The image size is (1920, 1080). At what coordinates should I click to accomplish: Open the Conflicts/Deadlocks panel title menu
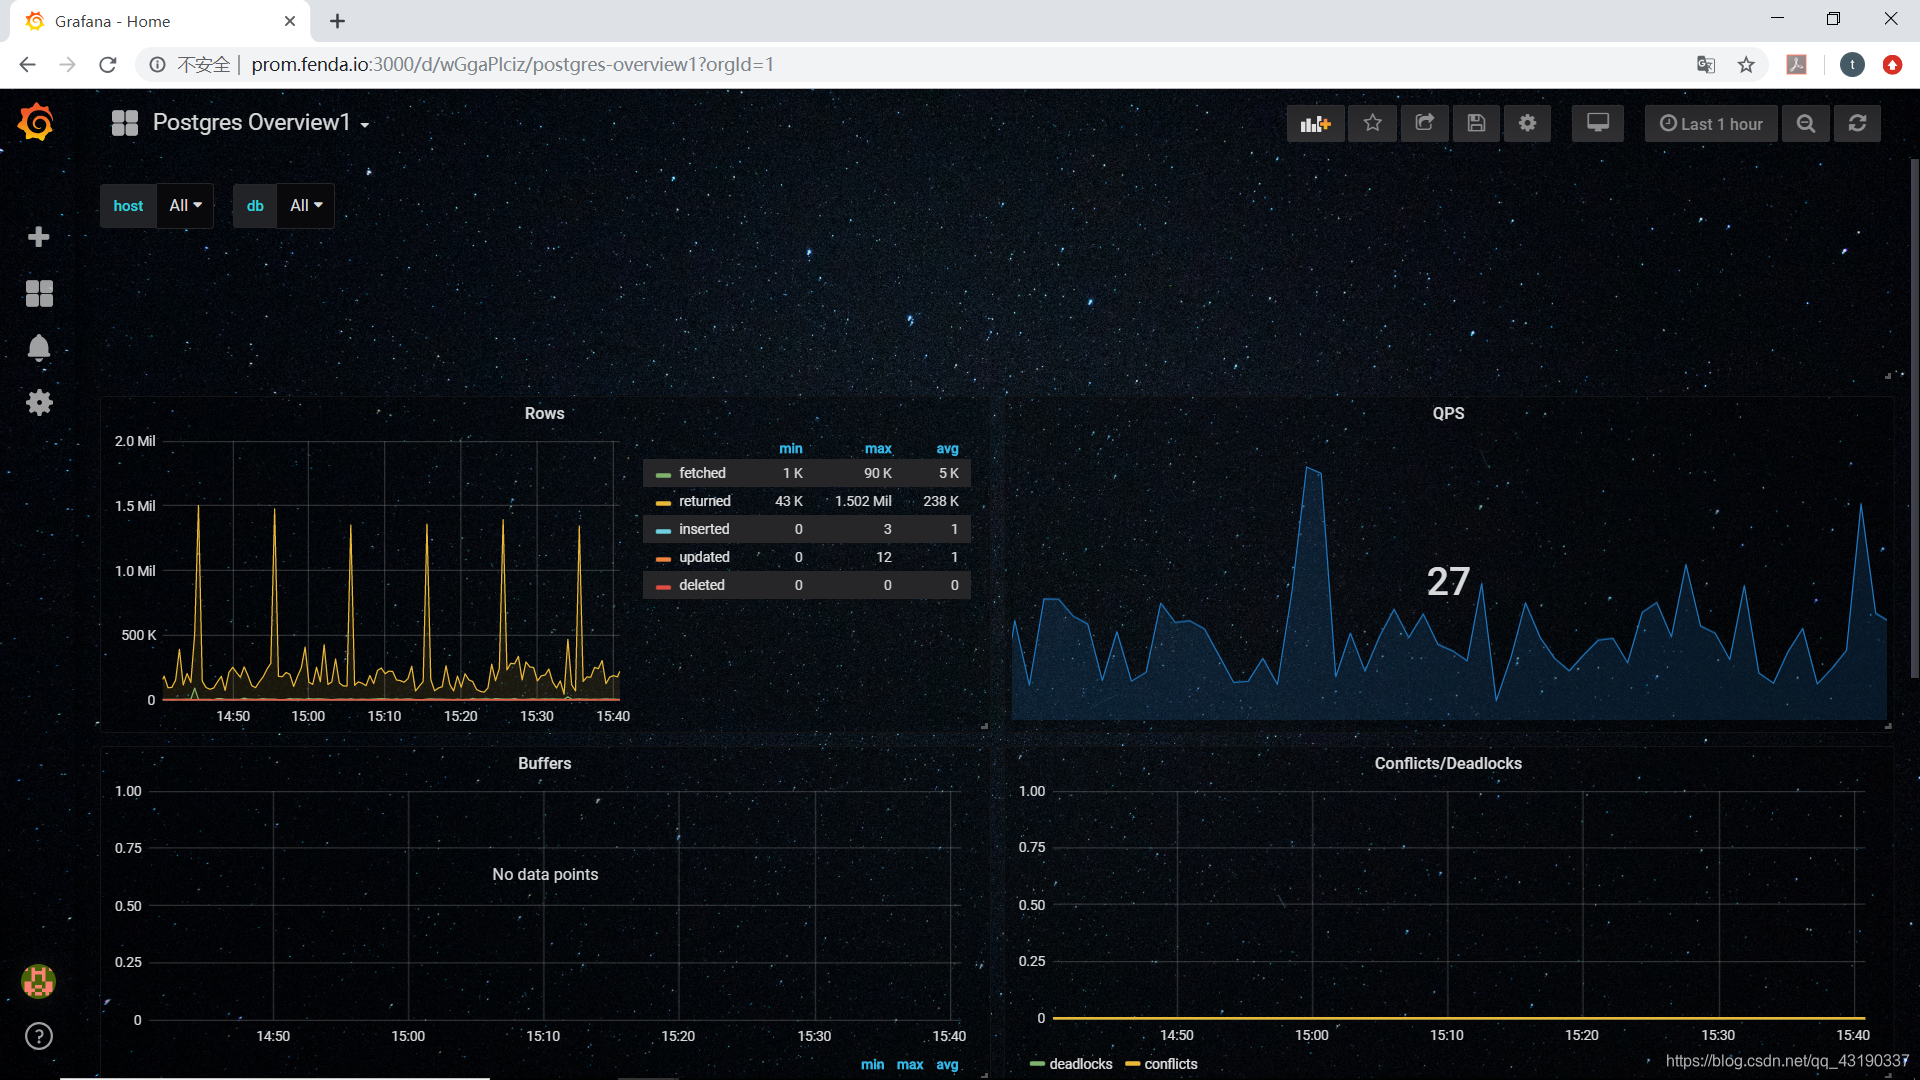pos(1448,764)
